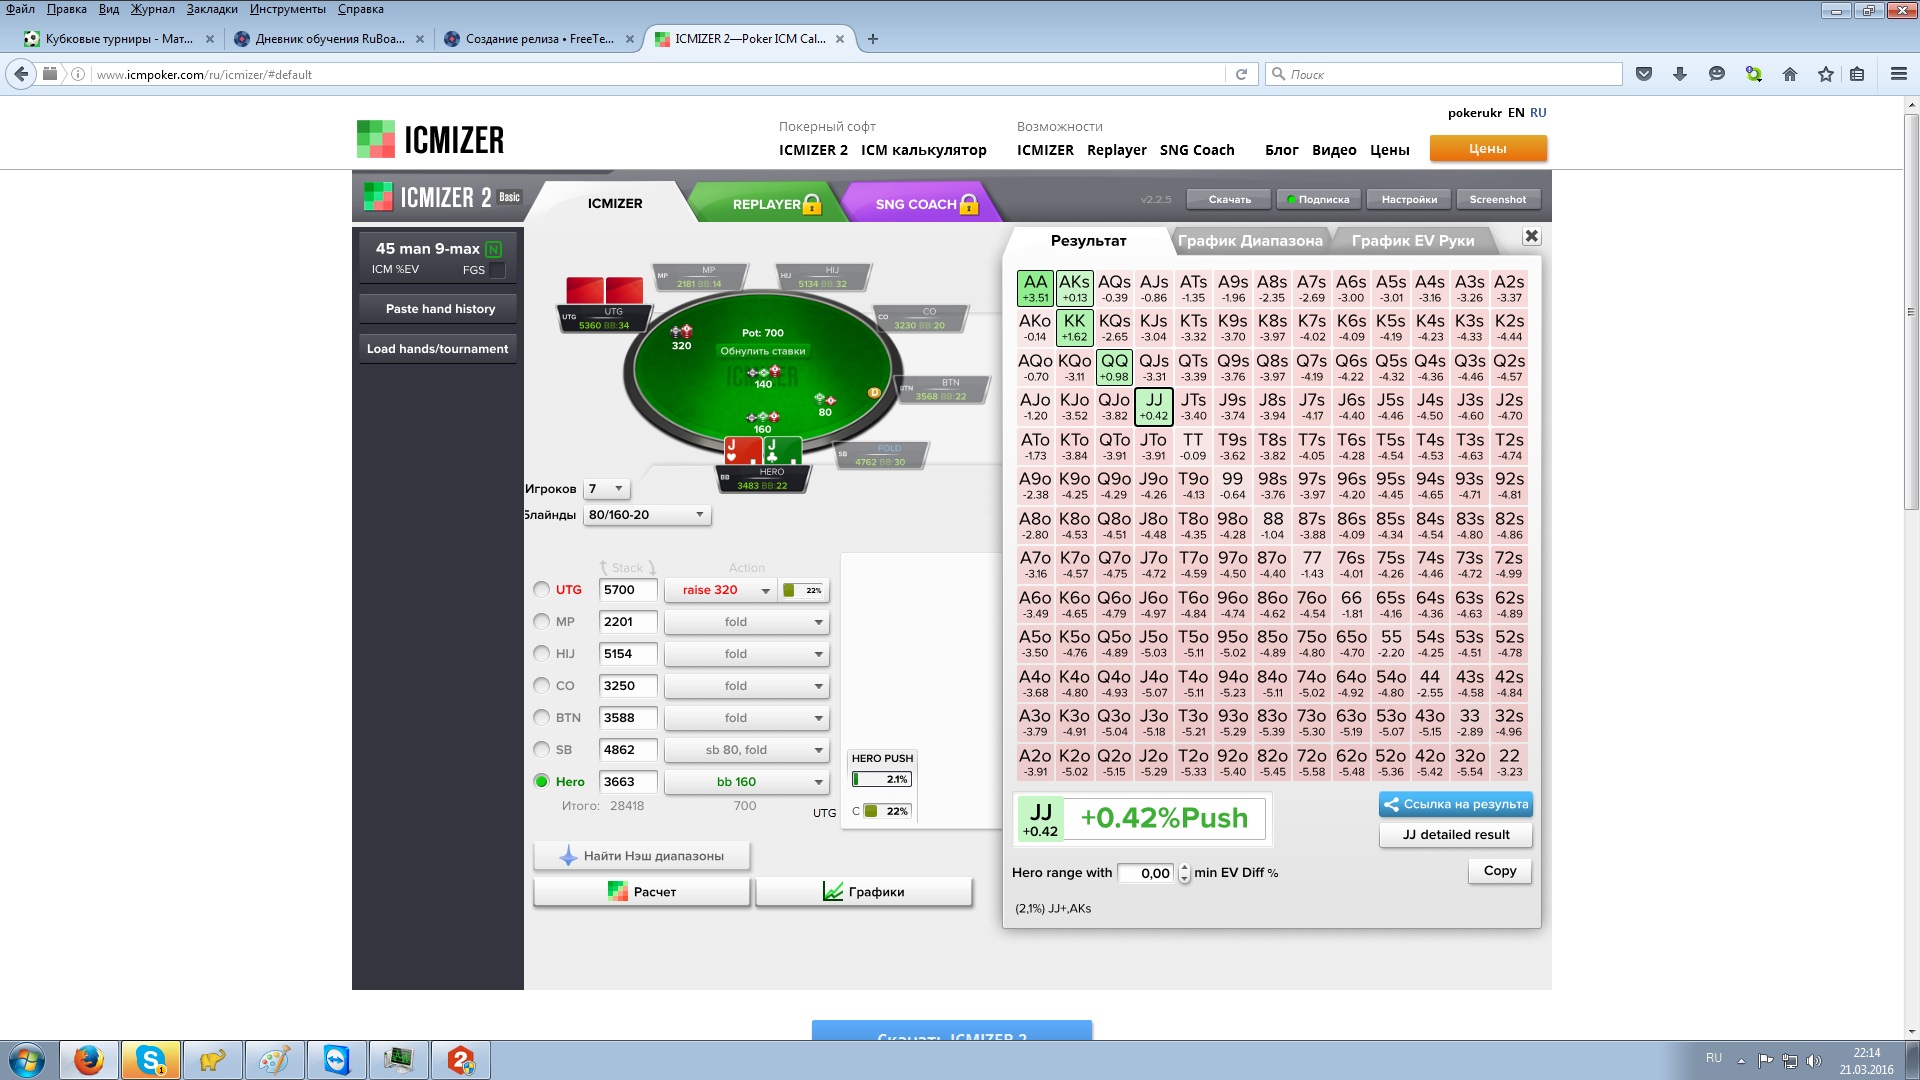Open BTN action dropdown showing fold
The image size is (1920, 1080).
click(747, 718)
